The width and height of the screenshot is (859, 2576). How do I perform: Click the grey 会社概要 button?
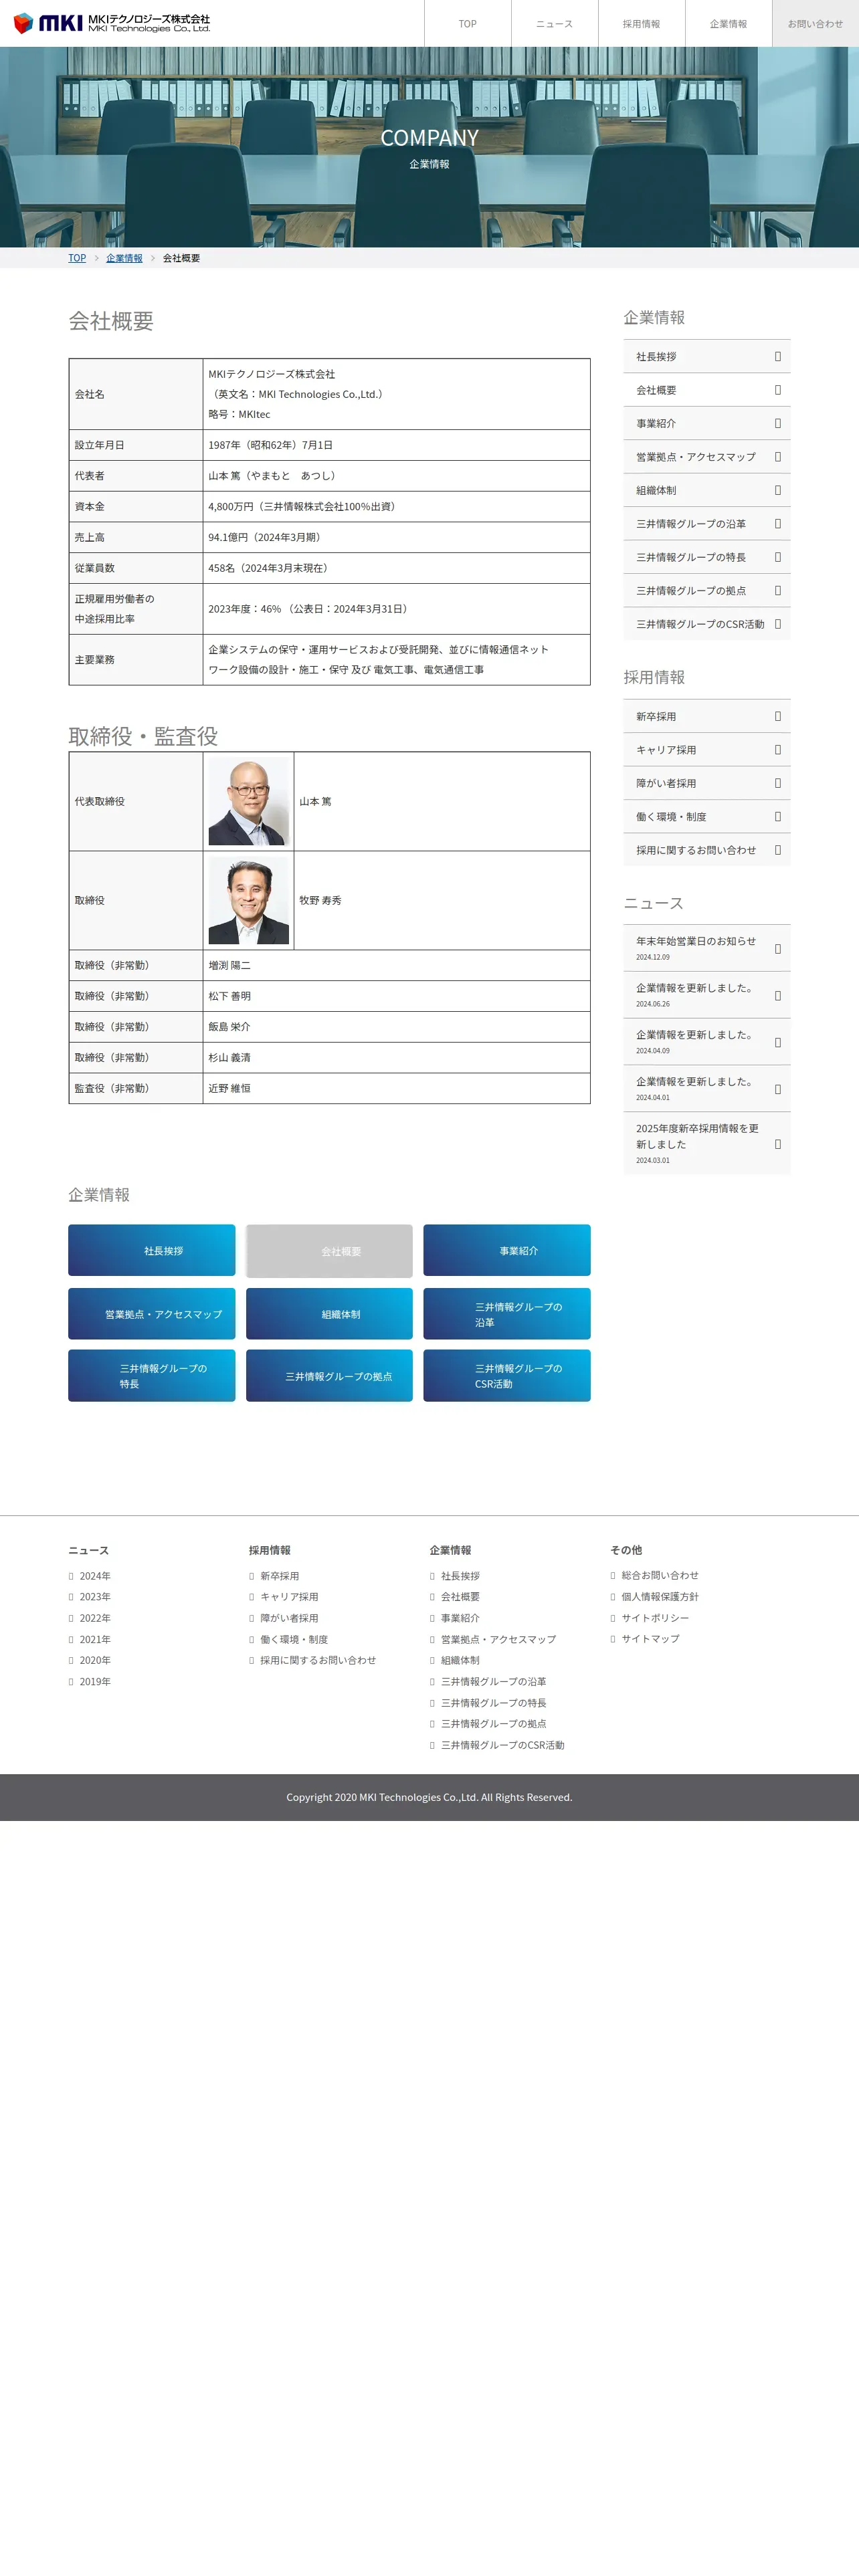click(329, 1250)
